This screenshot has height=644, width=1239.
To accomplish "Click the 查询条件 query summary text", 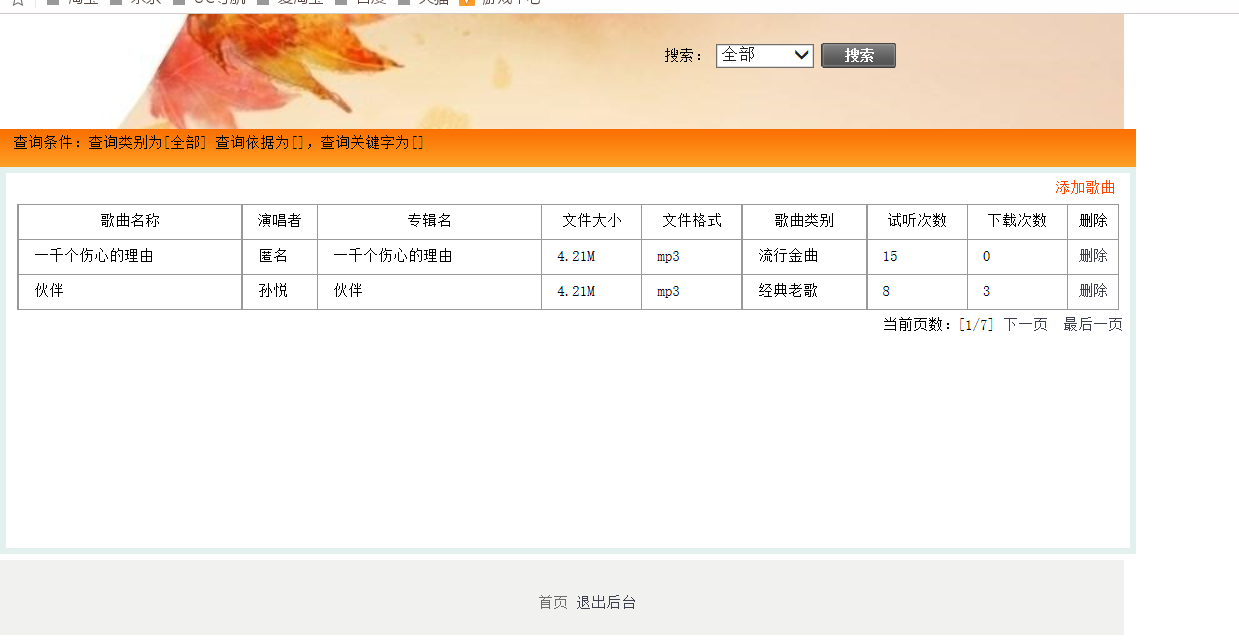I will click(x=218, y=143).
